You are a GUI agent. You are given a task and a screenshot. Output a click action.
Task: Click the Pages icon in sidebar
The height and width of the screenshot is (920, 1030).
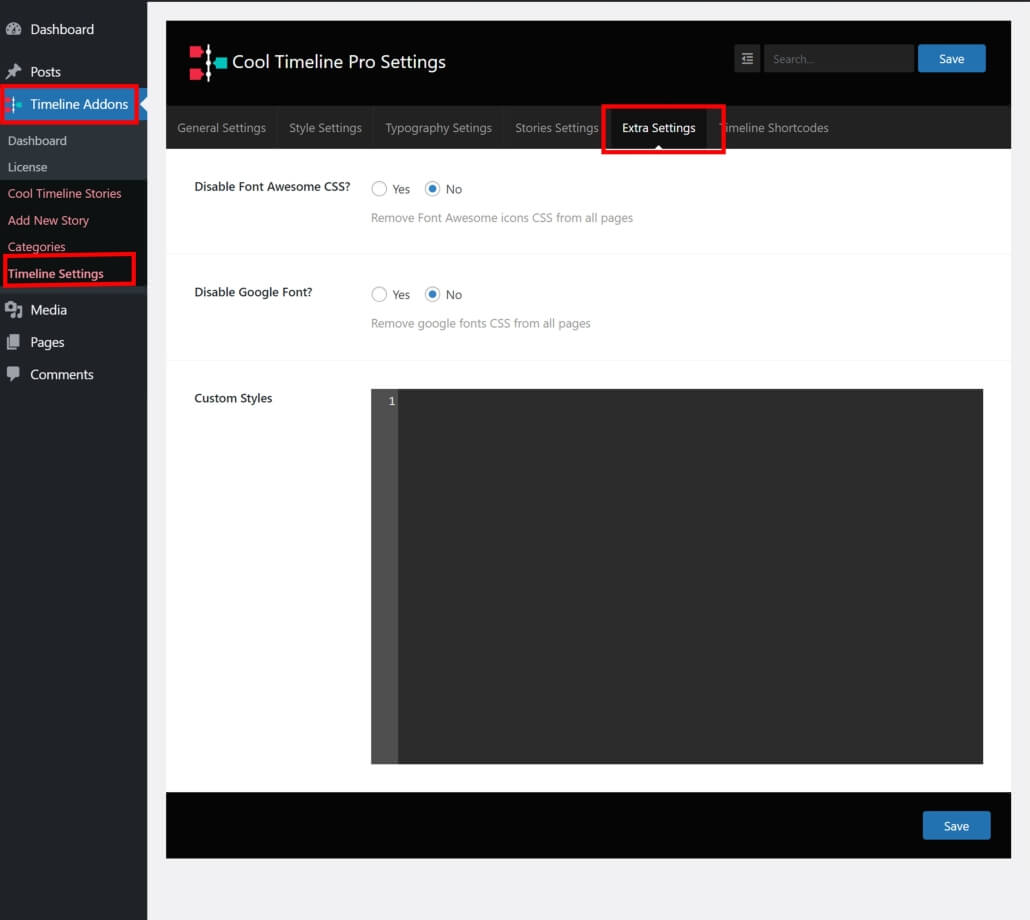14,342
